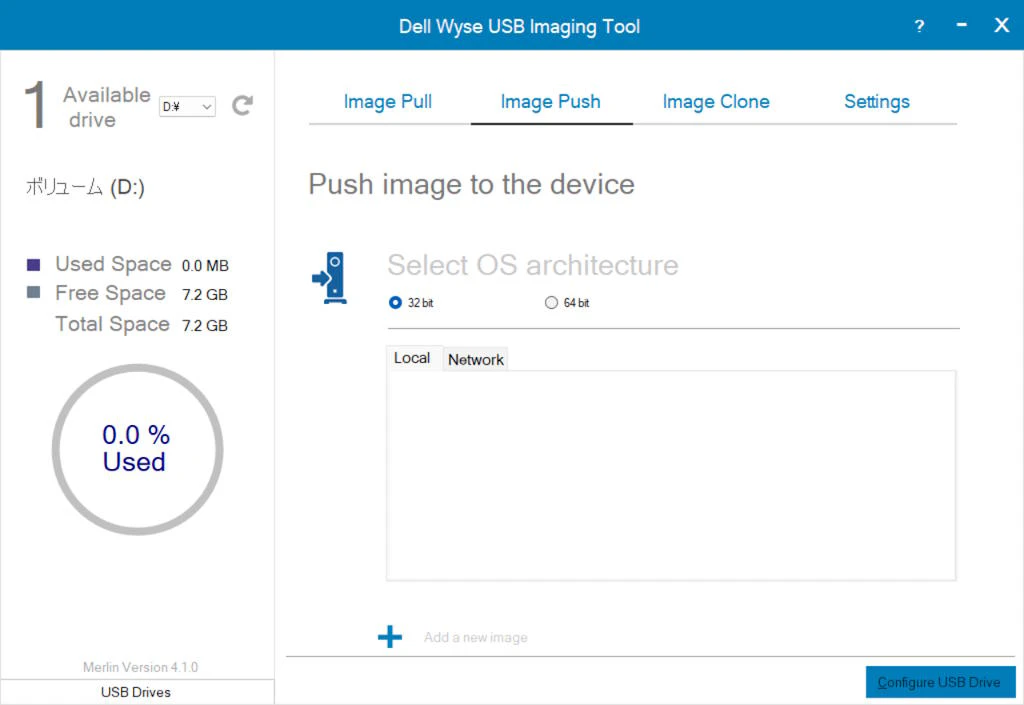Image resolution: width=1024 pixels, height=705 pixels.
Task: Click the USB Drives panel button
Action: (136, 692)
